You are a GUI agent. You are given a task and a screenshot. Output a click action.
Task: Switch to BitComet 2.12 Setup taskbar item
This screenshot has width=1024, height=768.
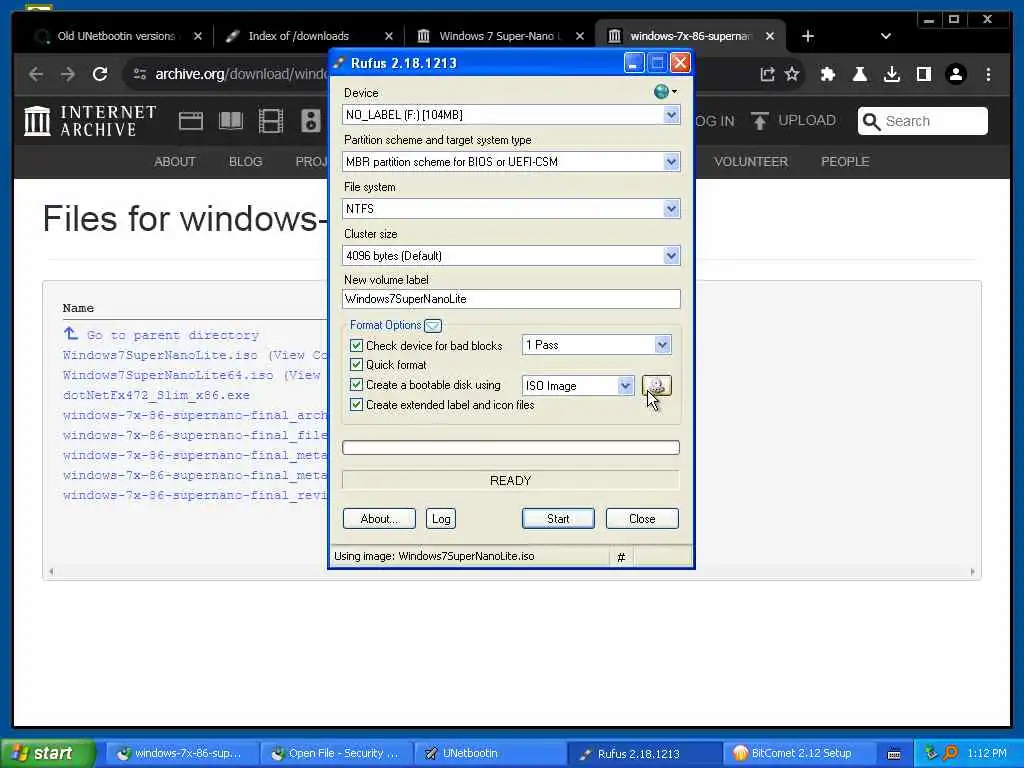[x=801, y=753]
